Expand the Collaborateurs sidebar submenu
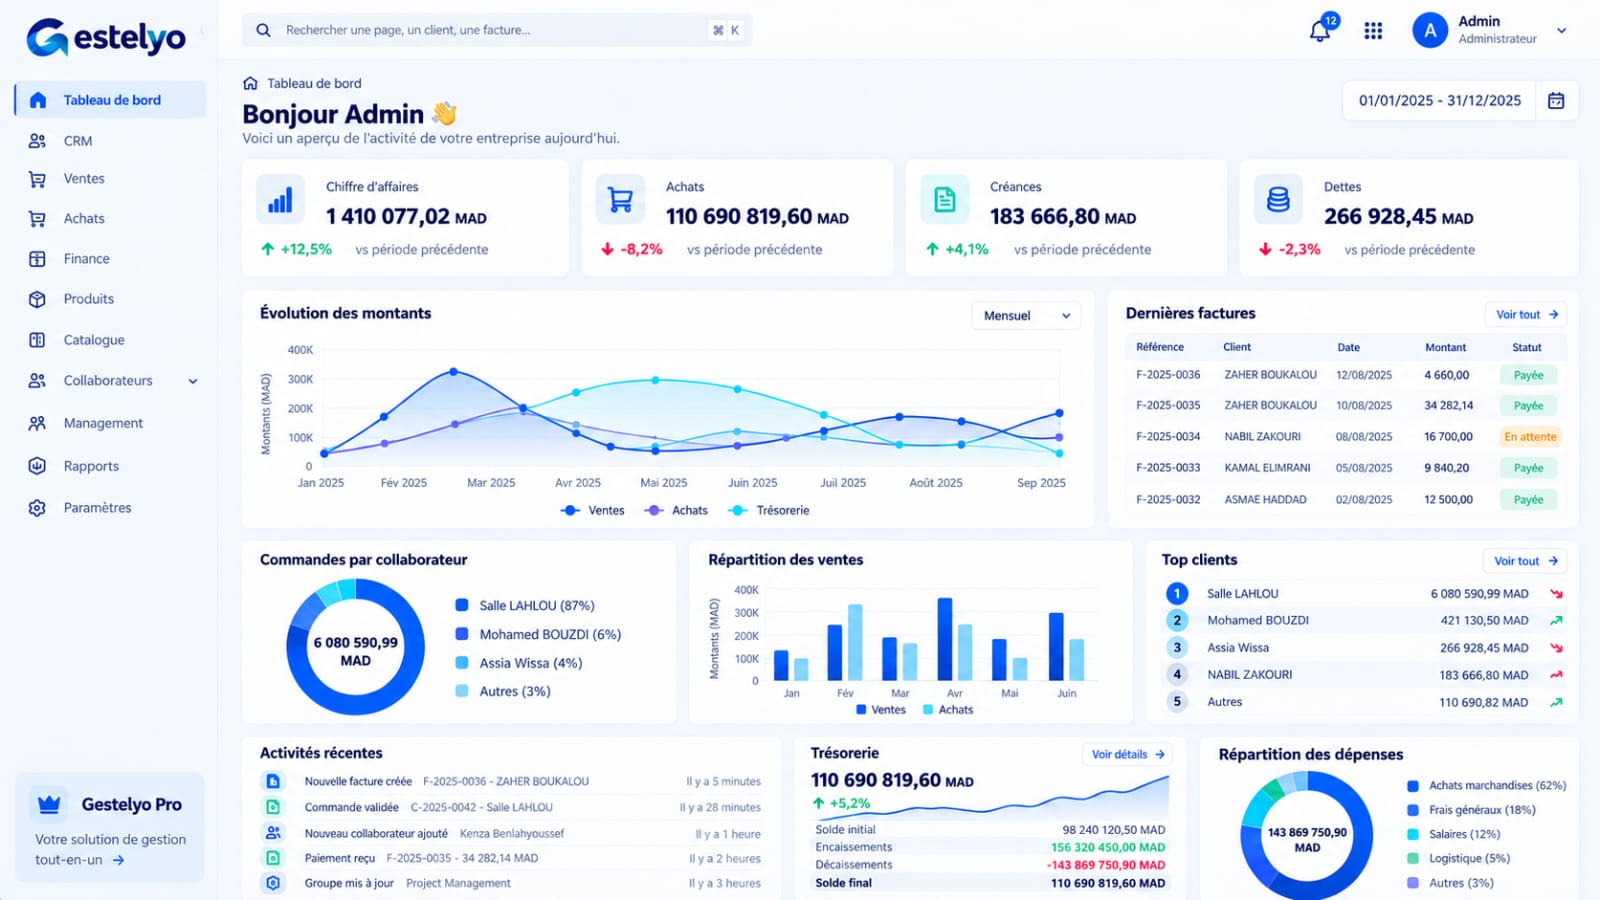The height and width of the screenshot is (900, 1600). point(193,381)
